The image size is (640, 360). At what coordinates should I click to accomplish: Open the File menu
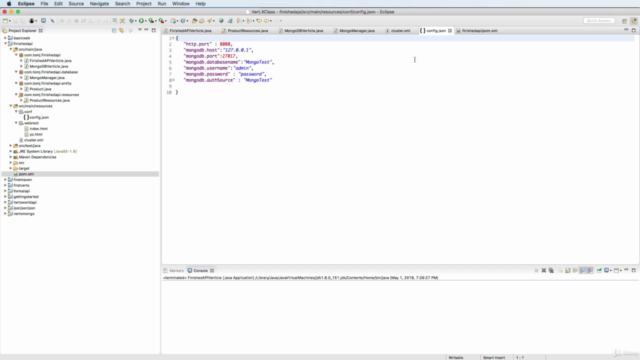tap(44, 4)
